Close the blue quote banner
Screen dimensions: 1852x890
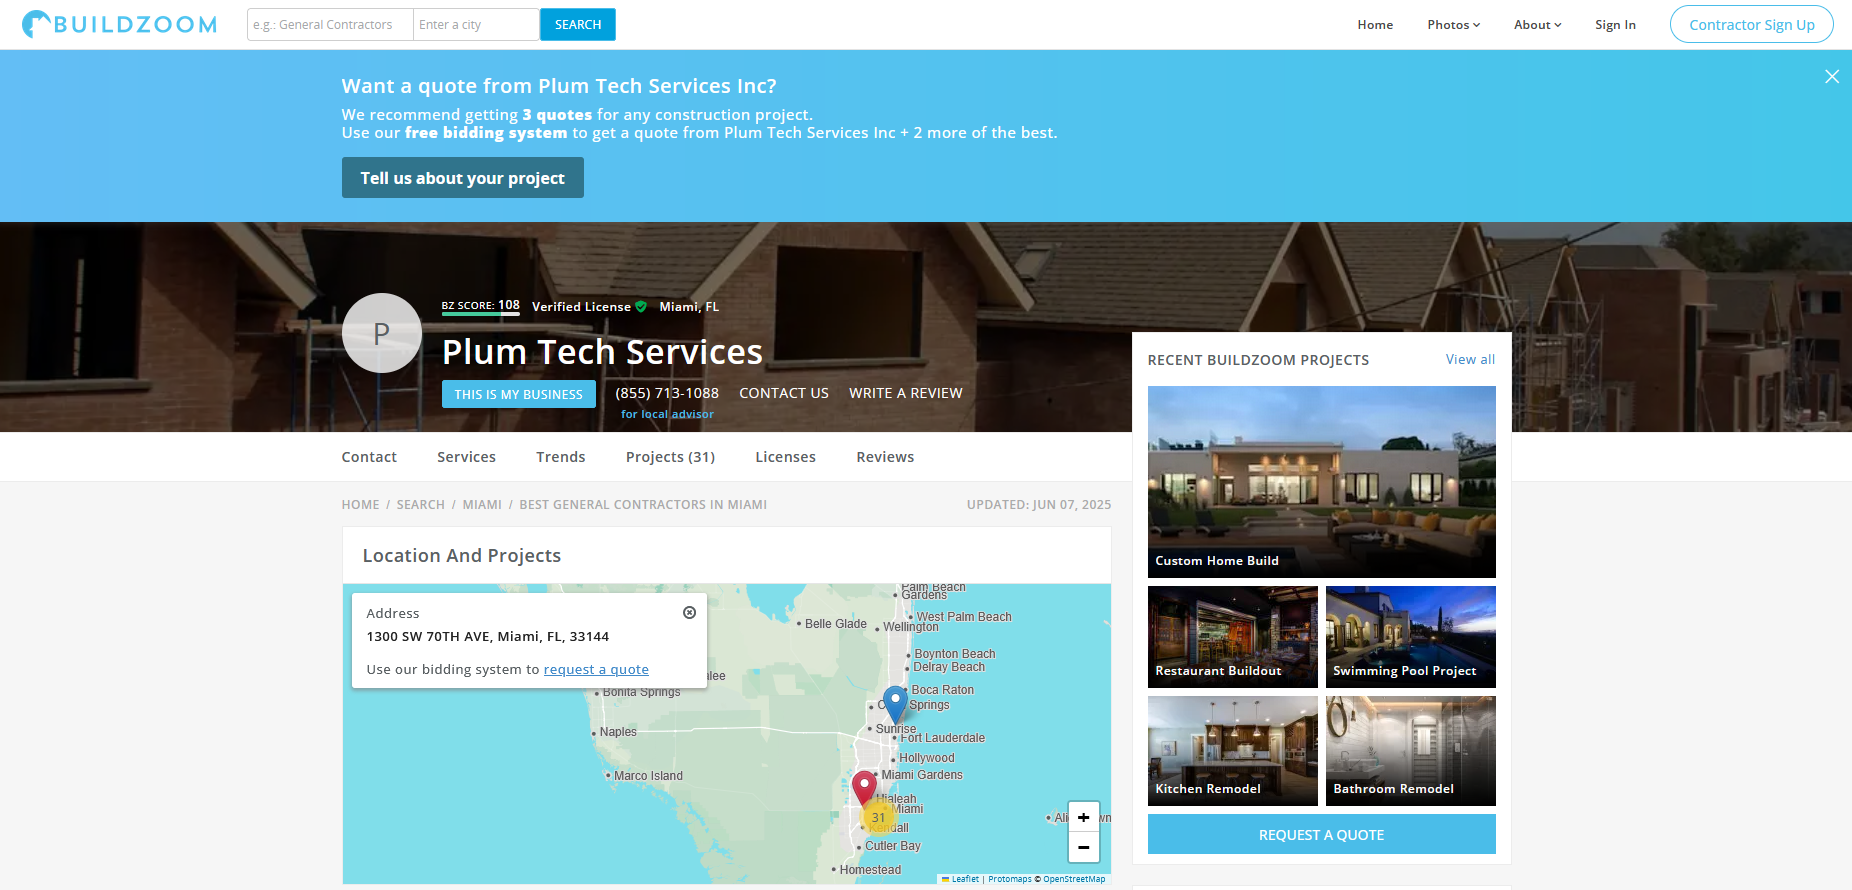(1832, 76)
